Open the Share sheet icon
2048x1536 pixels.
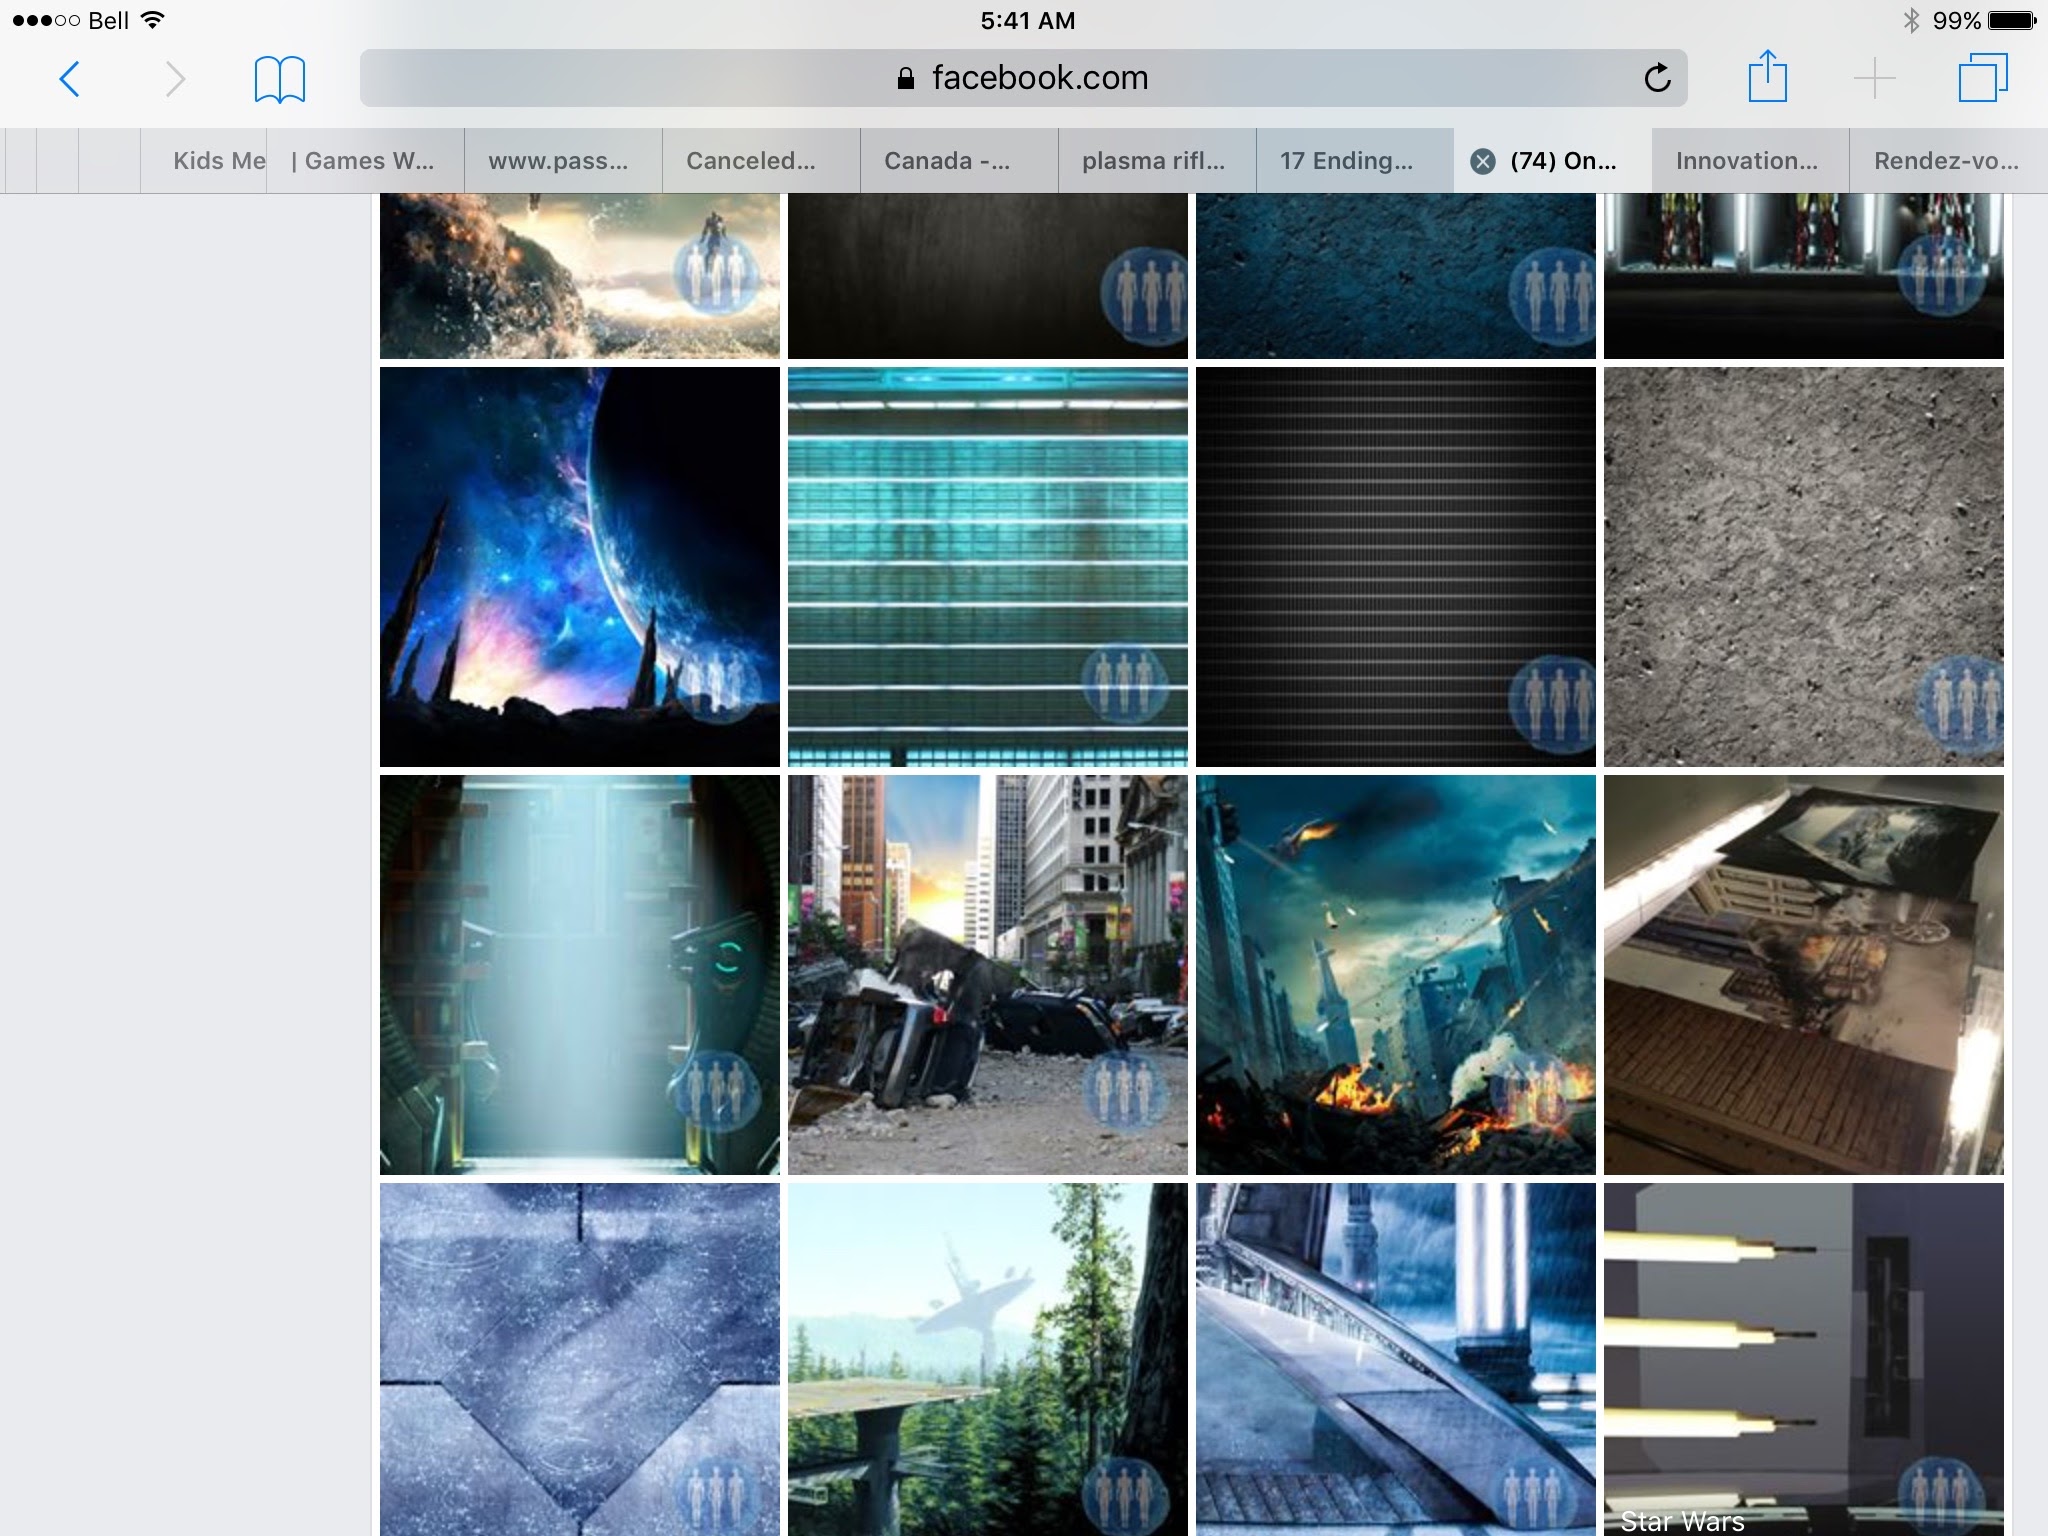(1767, 76)
